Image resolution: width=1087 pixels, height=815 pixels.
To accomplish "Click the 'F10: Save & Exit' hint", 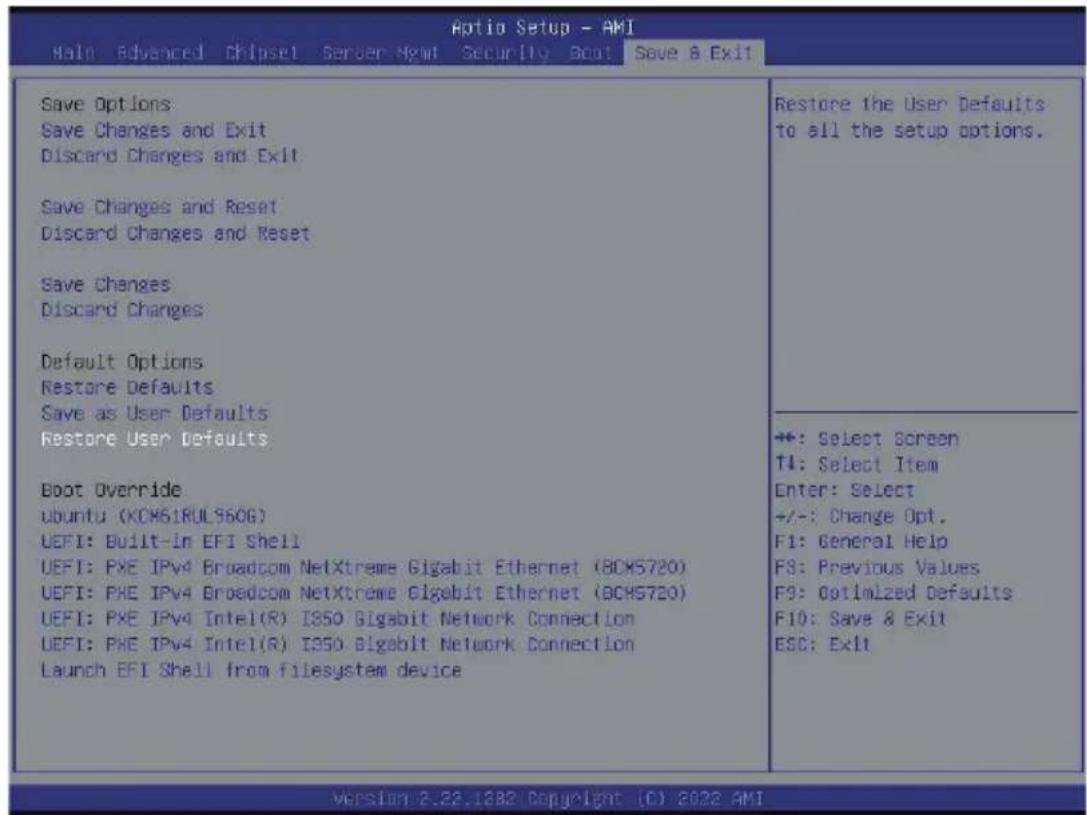I will [x=860, y=619].
